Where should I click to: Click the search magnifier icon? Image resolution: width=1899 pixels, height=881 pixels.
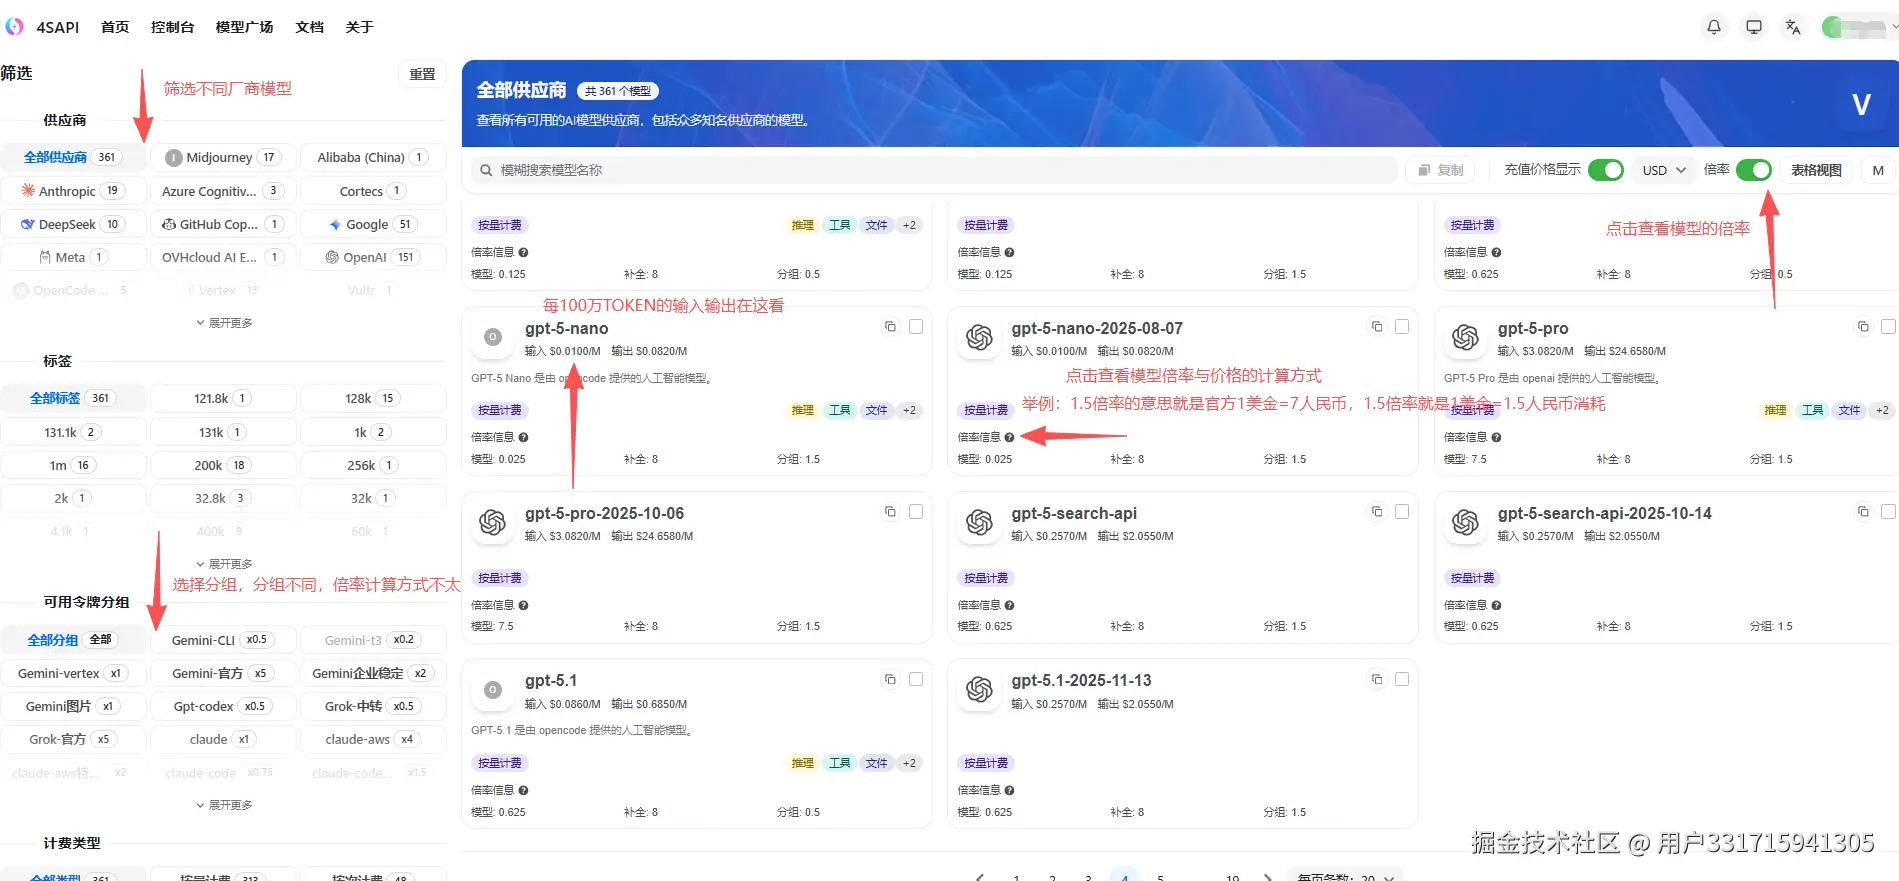click(486, 170)
